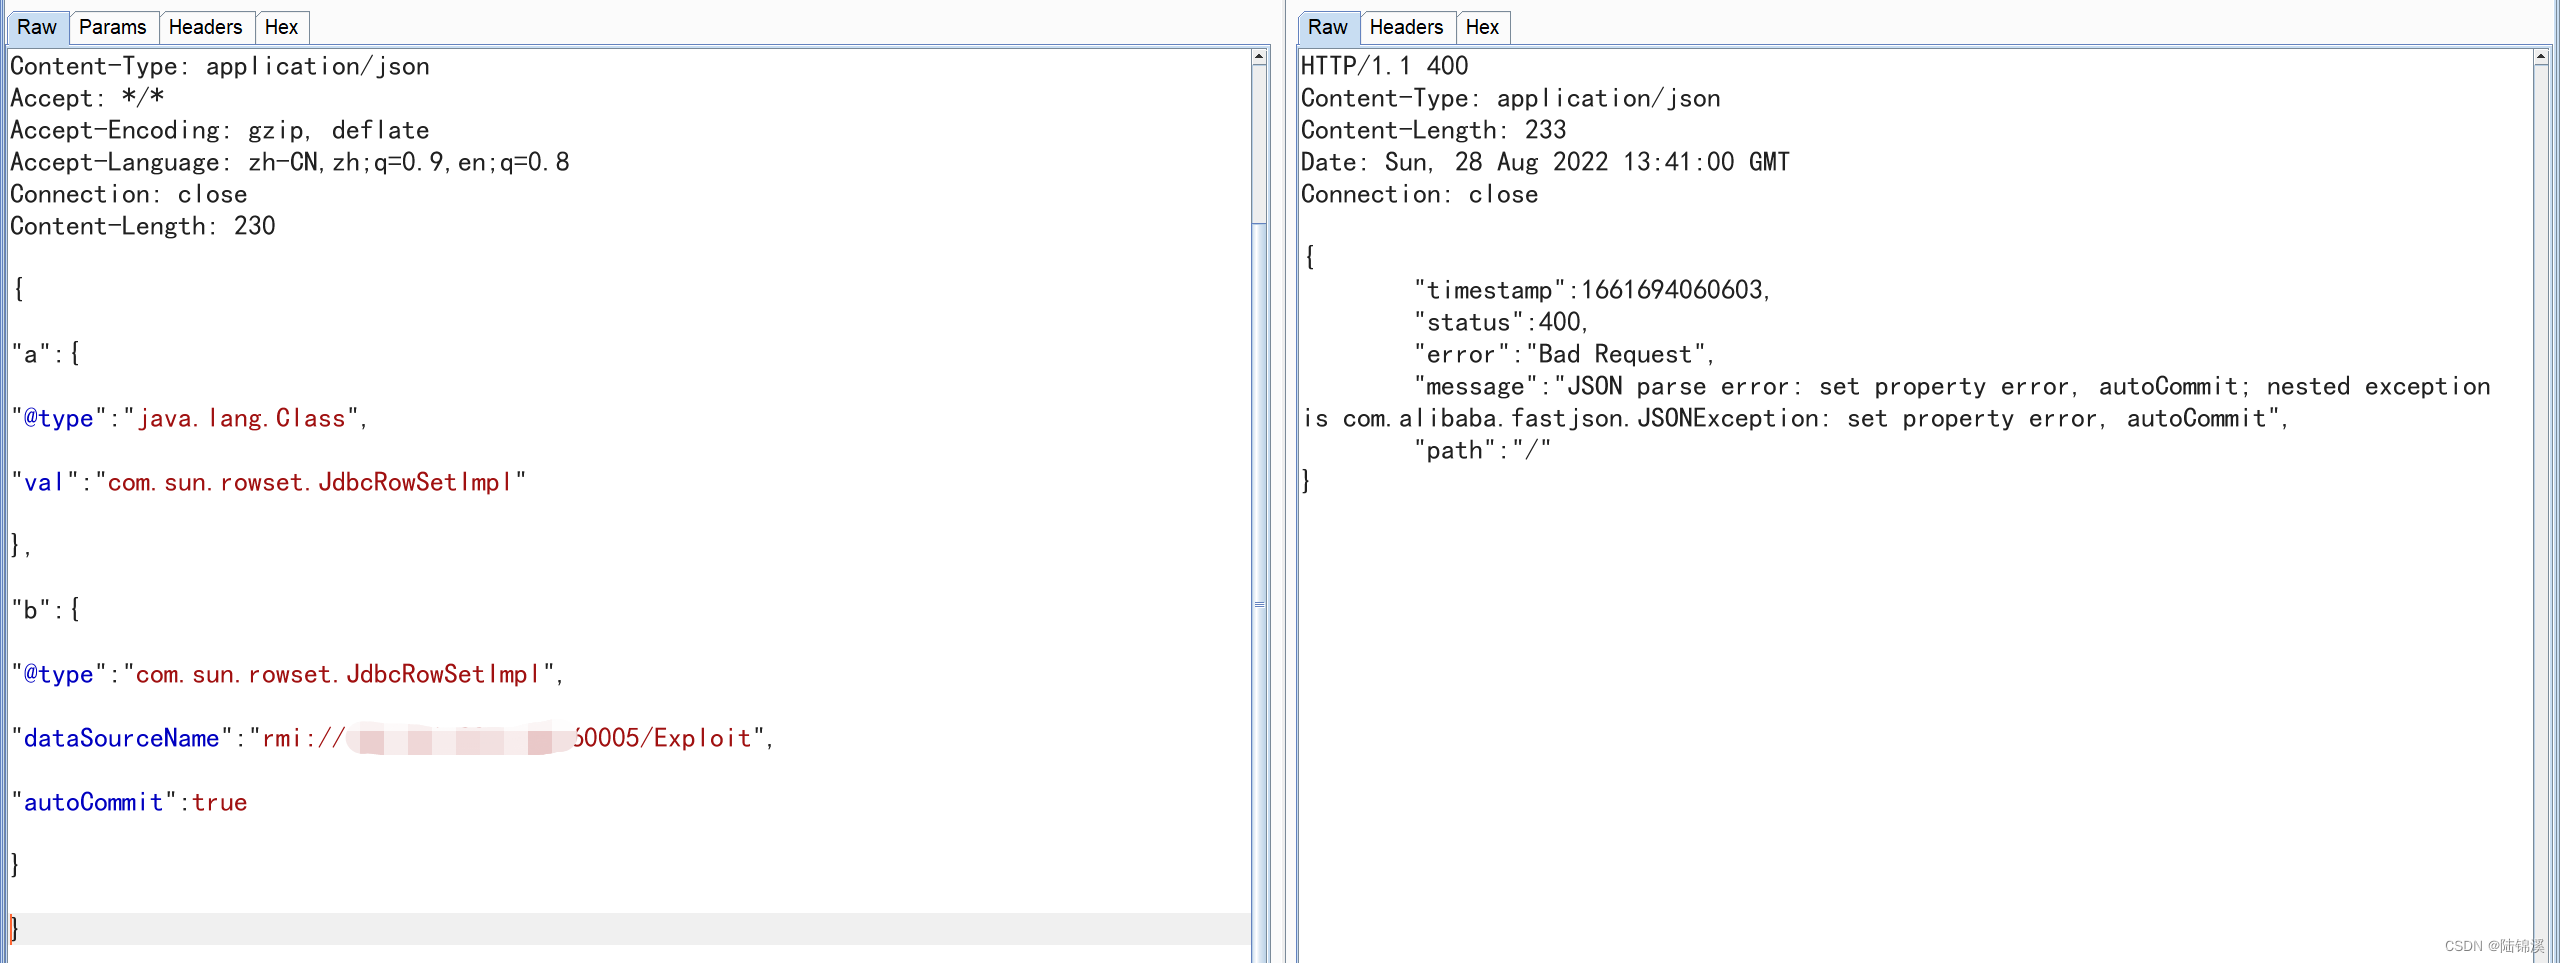Open the response Hex tab

click(x=1482, y=27)
